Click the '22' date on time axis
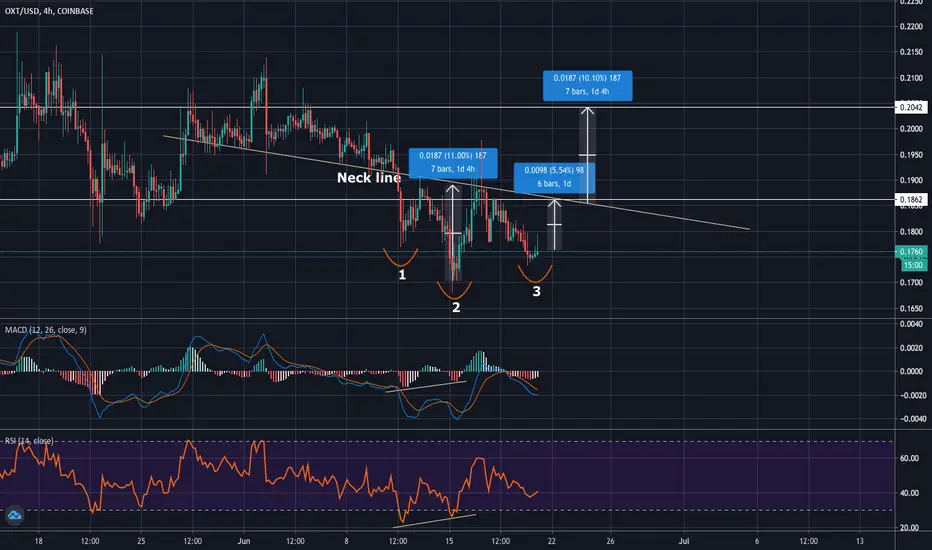This screenshot has width=932, height=550. point(552,541)
